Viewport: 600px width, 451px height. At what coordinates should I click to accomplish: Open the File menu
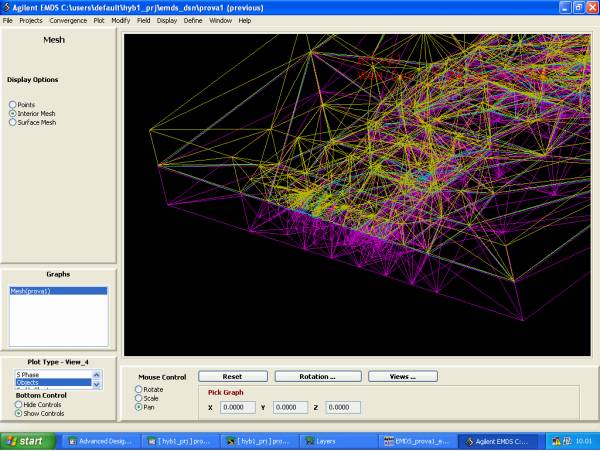8,21
